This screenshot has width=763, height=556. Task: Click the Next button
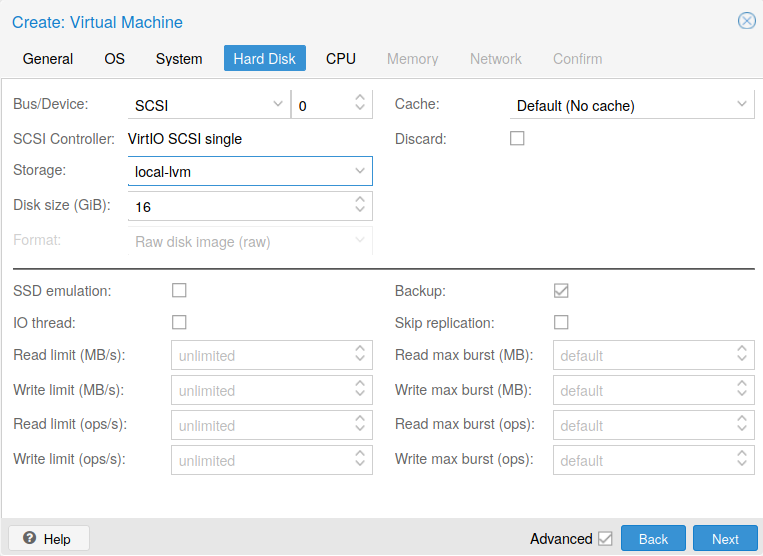[725, 539]
